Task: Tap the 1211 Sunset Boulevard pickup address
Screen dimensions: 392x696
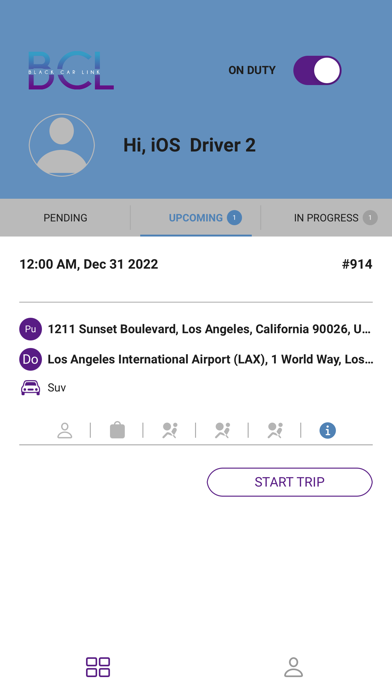Action: pyautogui.click(x=209, y=329)
